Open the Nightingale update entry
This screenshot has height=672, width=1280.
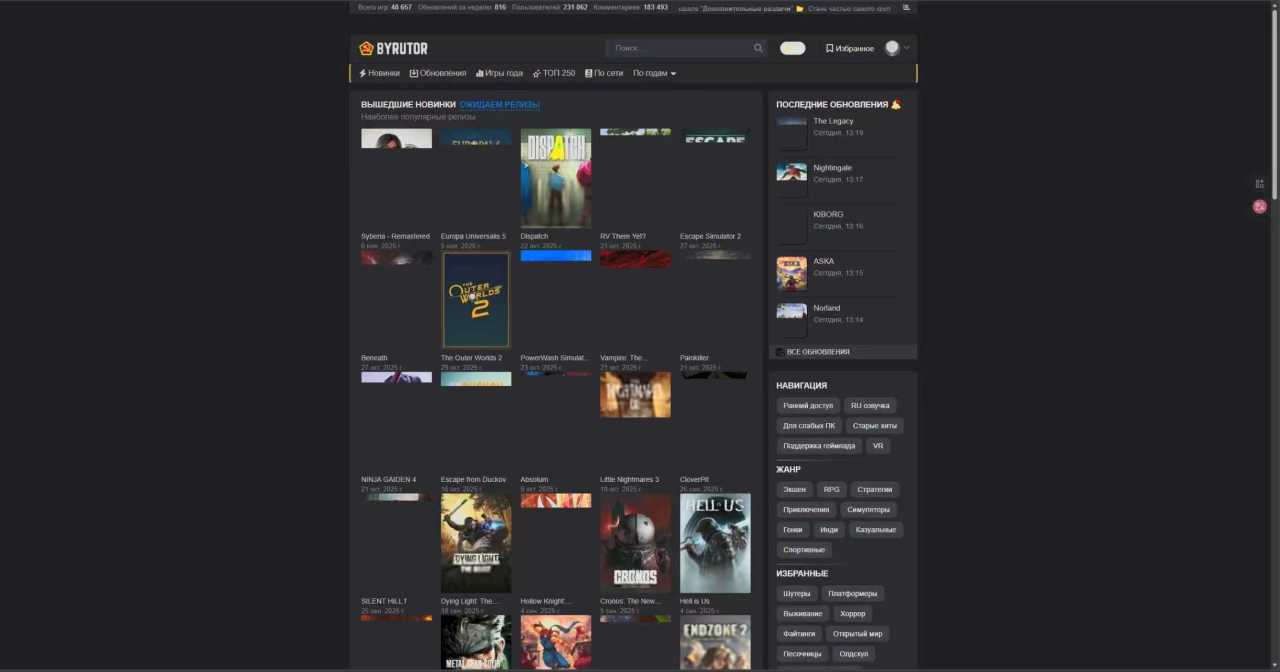832,168
